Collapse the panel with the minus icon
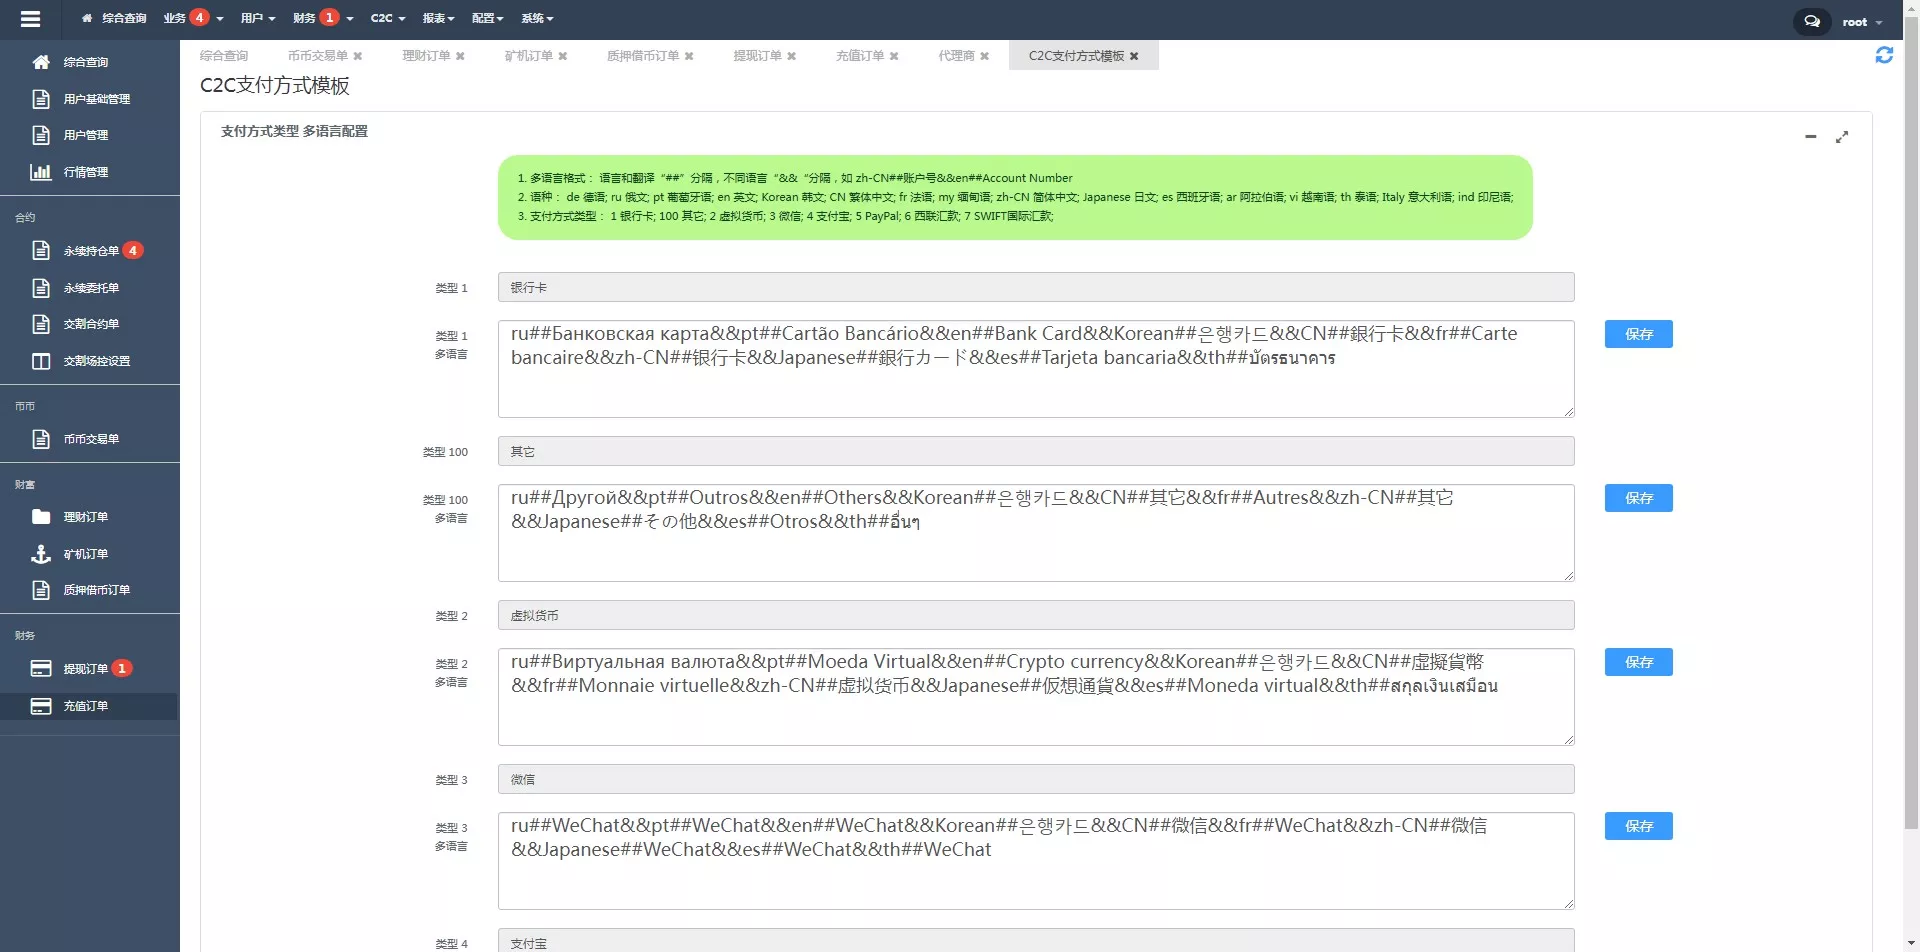This screenshot has width=1920, height=952. coord(1810,137)
